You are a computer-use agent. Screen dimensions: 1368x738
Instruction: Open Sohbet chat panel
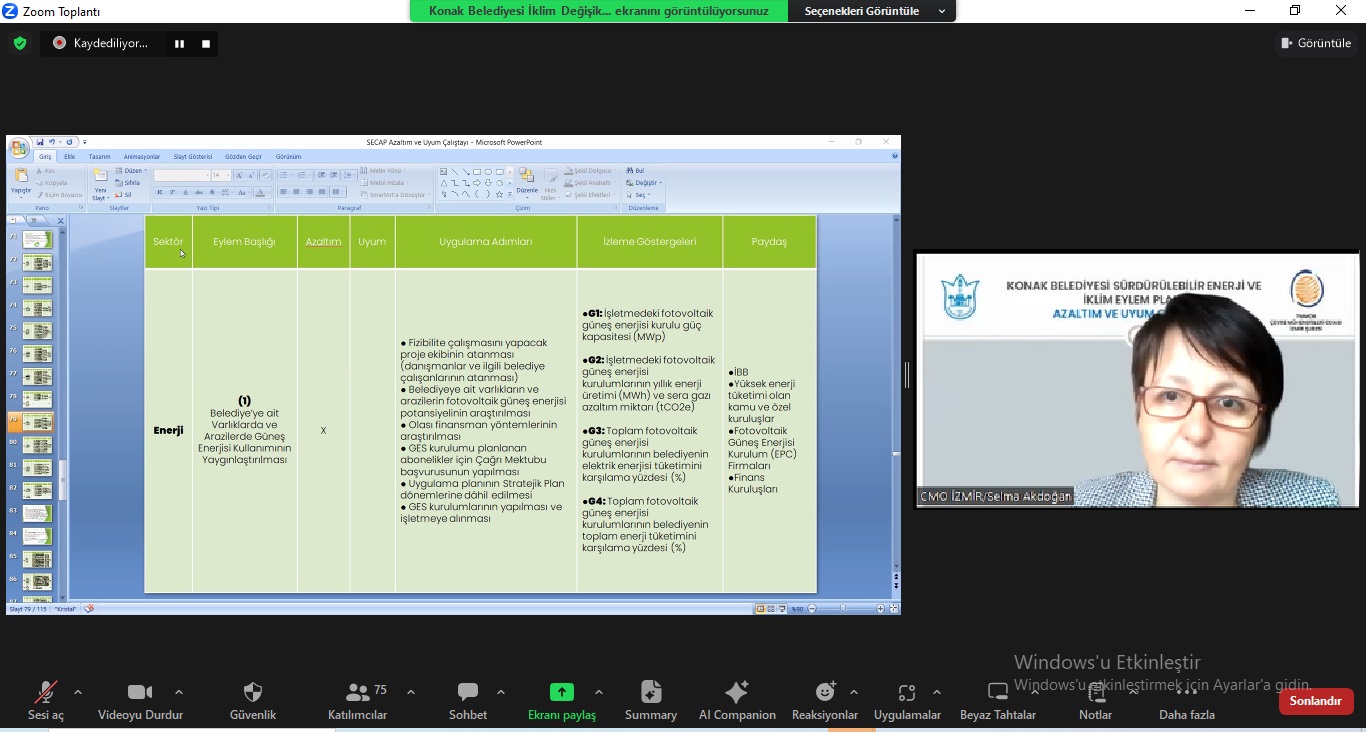467,693
